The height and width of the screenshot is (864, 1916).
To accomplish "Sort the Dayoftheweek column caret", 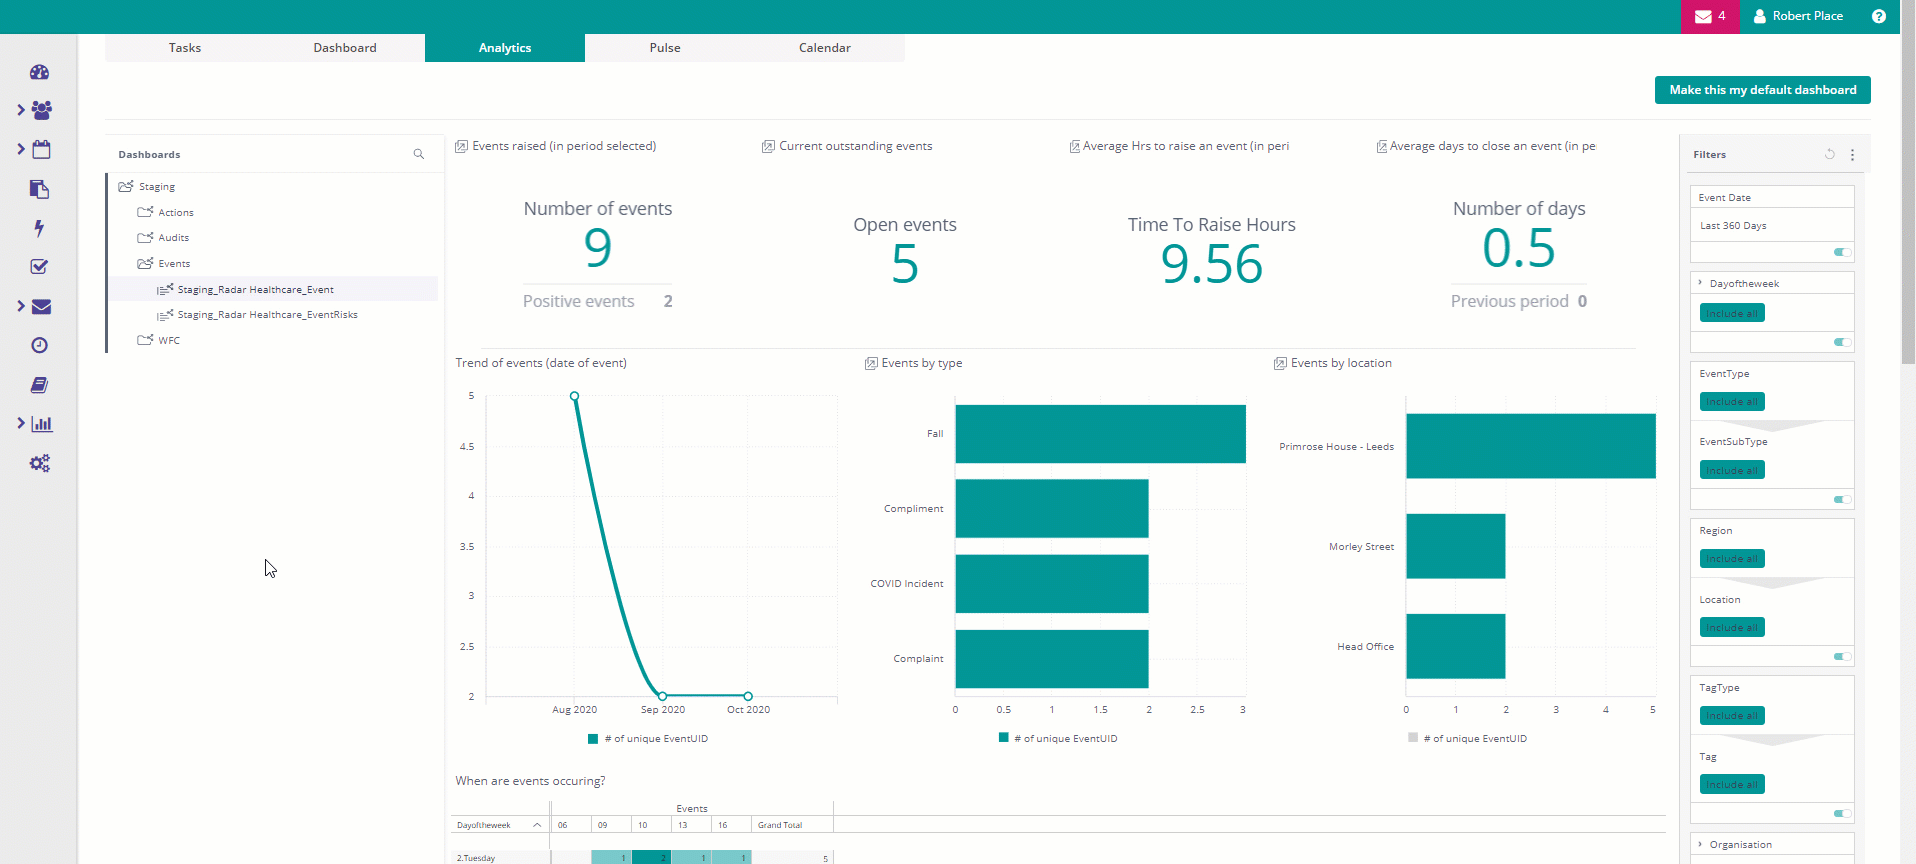I will (x=537, y=825).
